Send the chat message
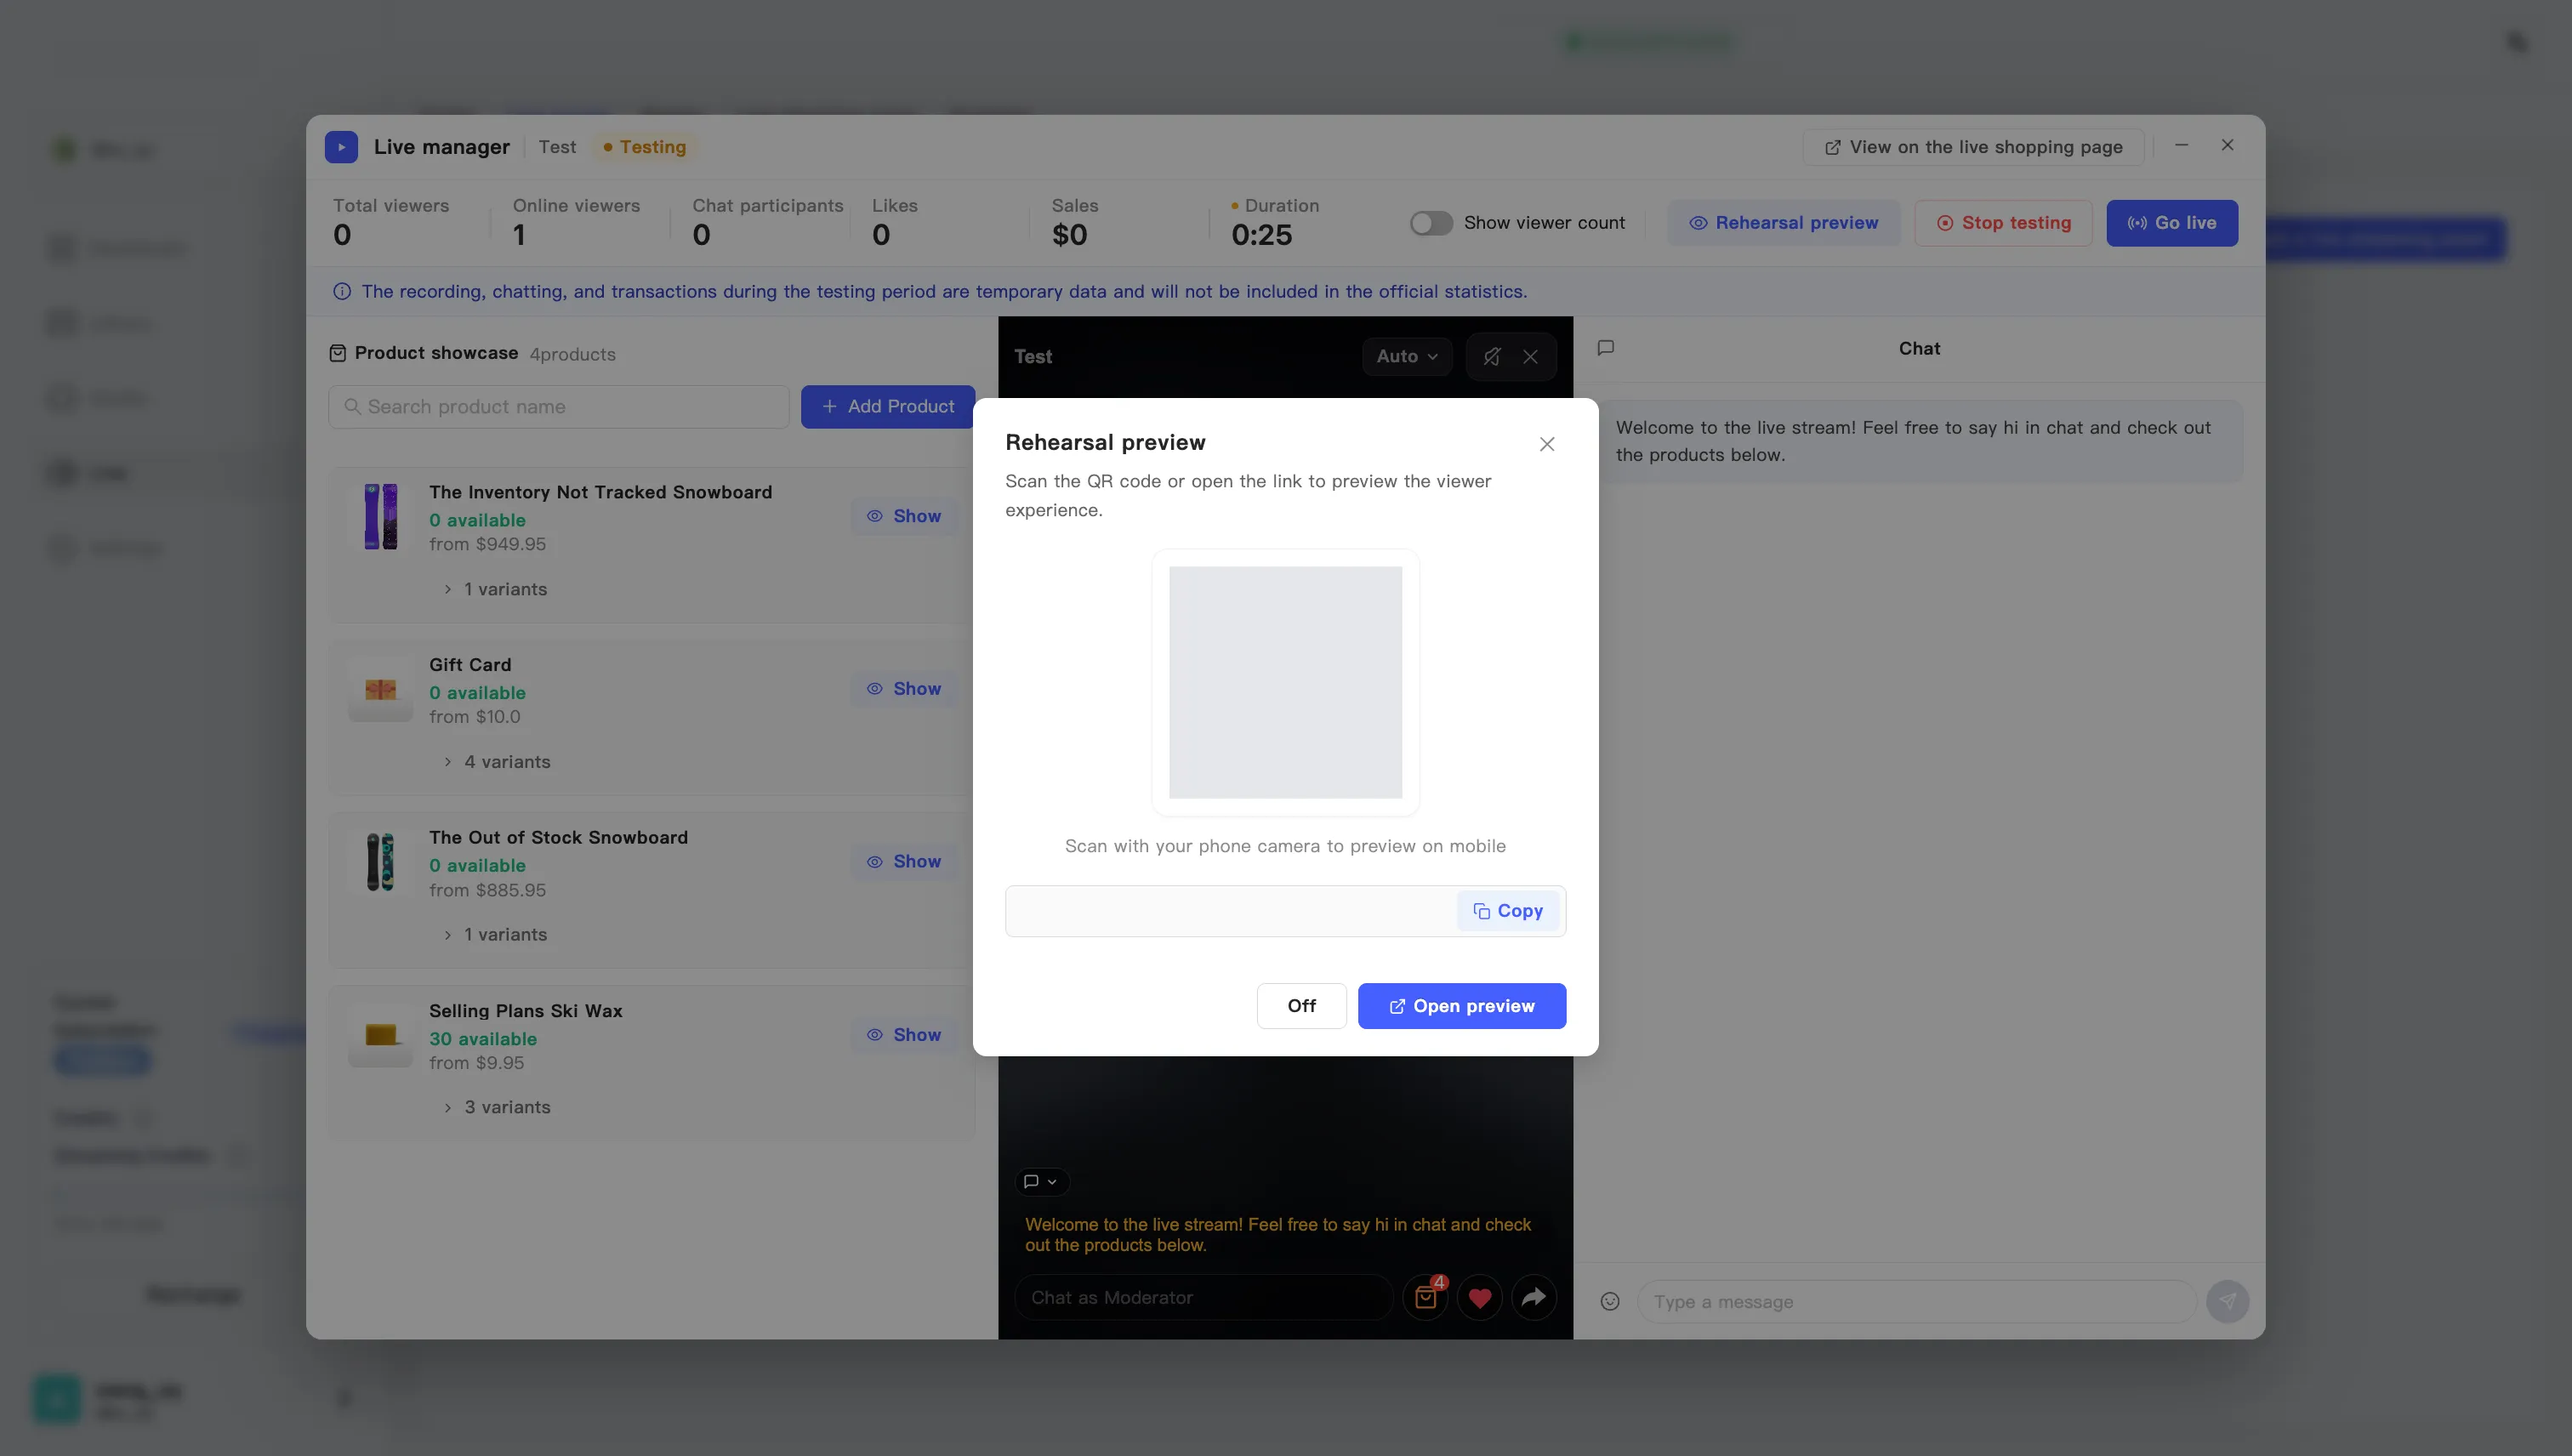 [x=2227, y=1302]
